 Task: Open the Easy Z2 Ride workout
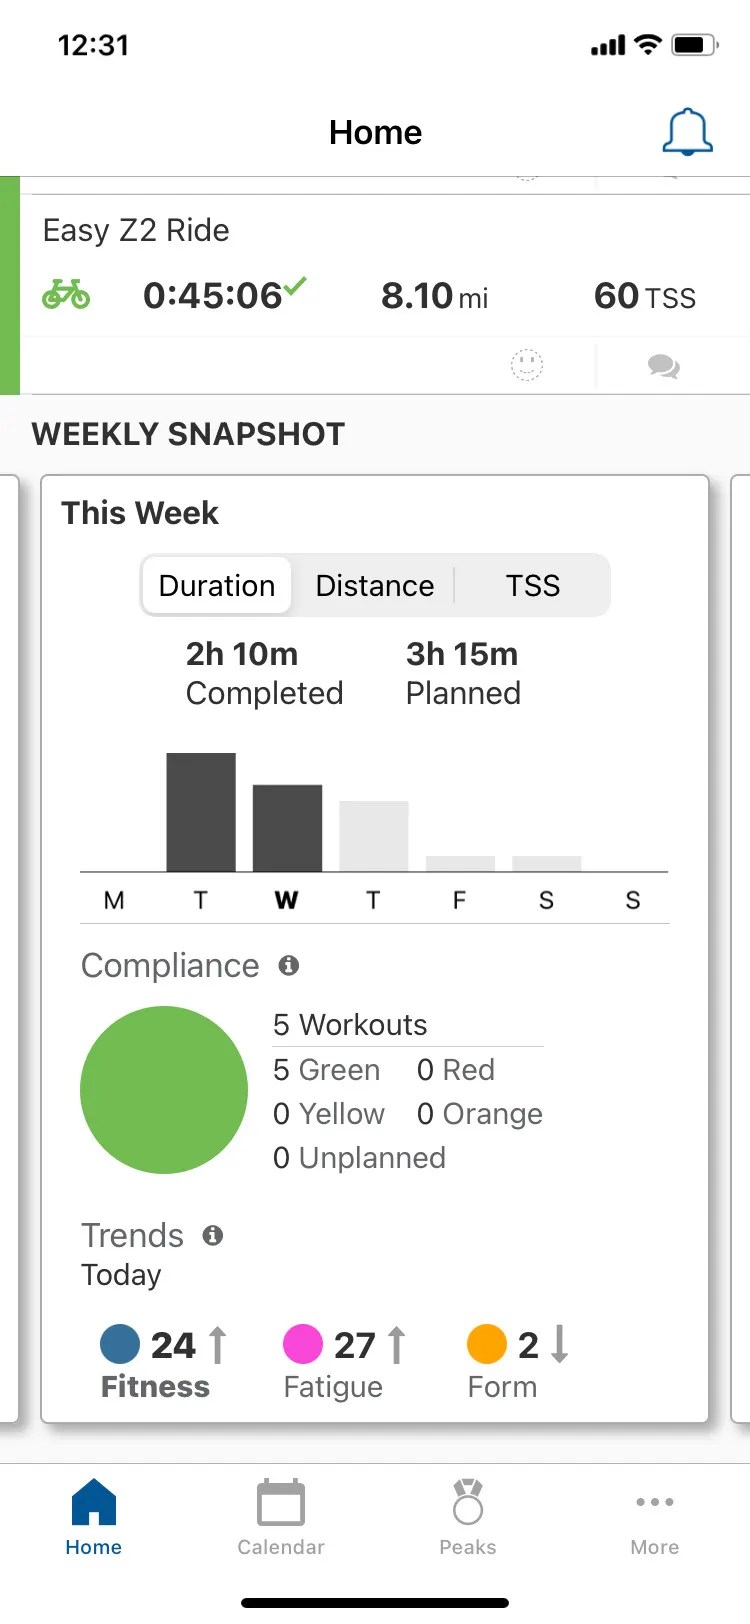pos(136,231)
